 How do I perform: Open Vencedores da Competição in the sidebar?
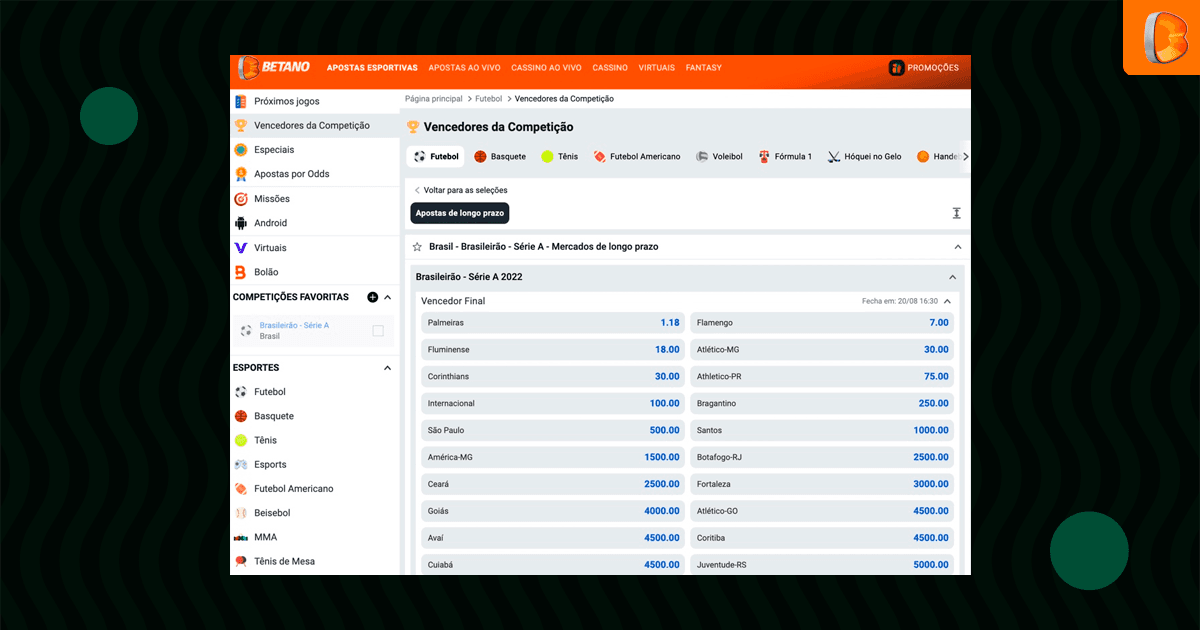[315, 126]
